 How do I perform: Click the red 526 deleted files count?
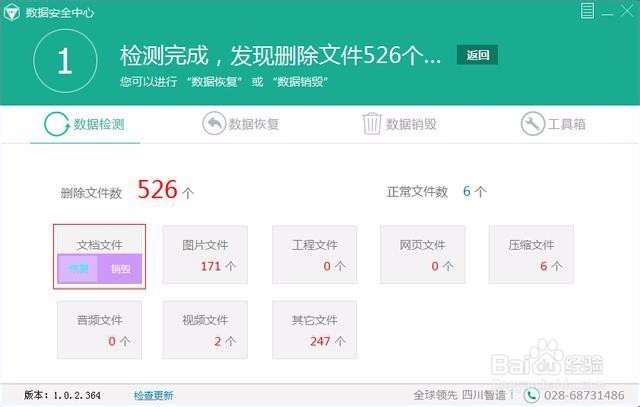coord(158,190)
